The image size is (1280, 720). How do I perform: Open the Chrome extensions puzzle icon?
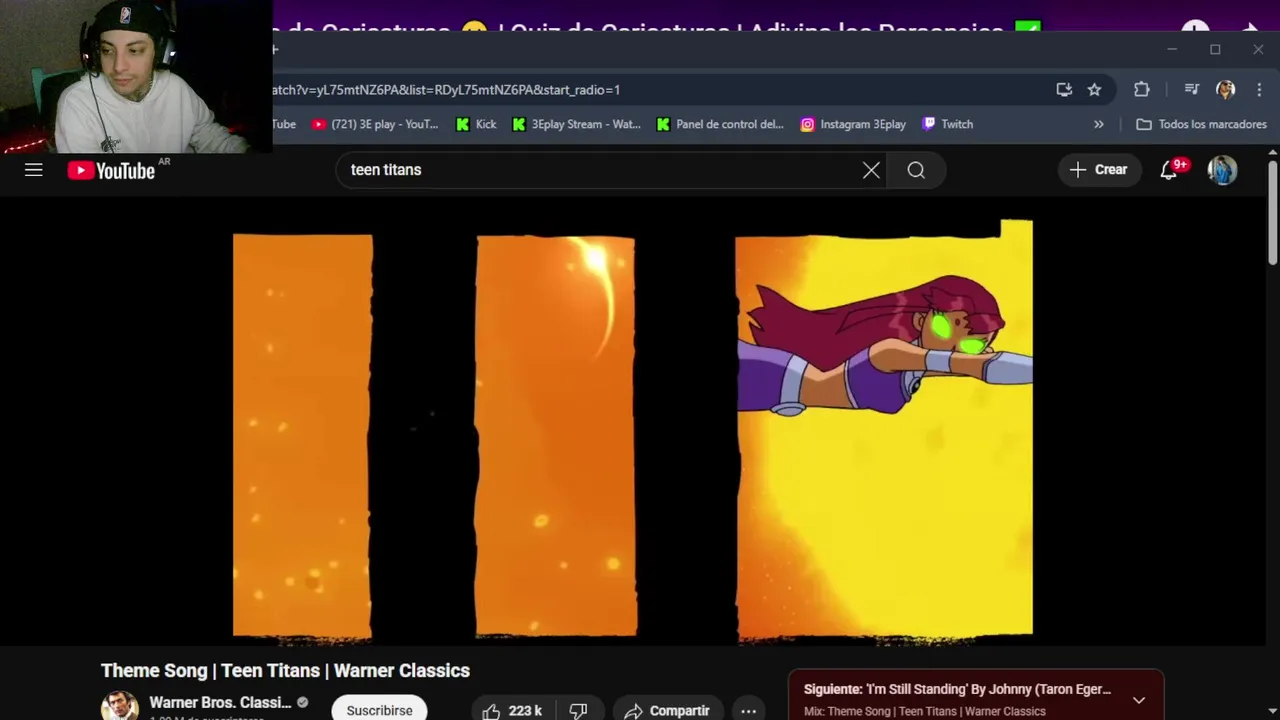(1141, 90)
